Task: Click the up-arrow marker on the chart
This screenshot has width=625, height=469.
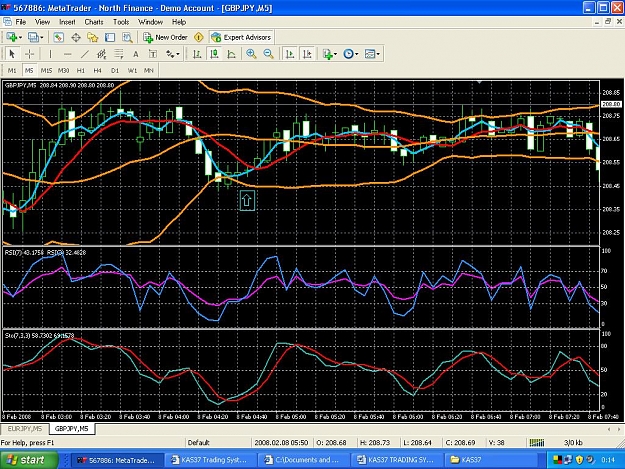Action: (247, 200)
